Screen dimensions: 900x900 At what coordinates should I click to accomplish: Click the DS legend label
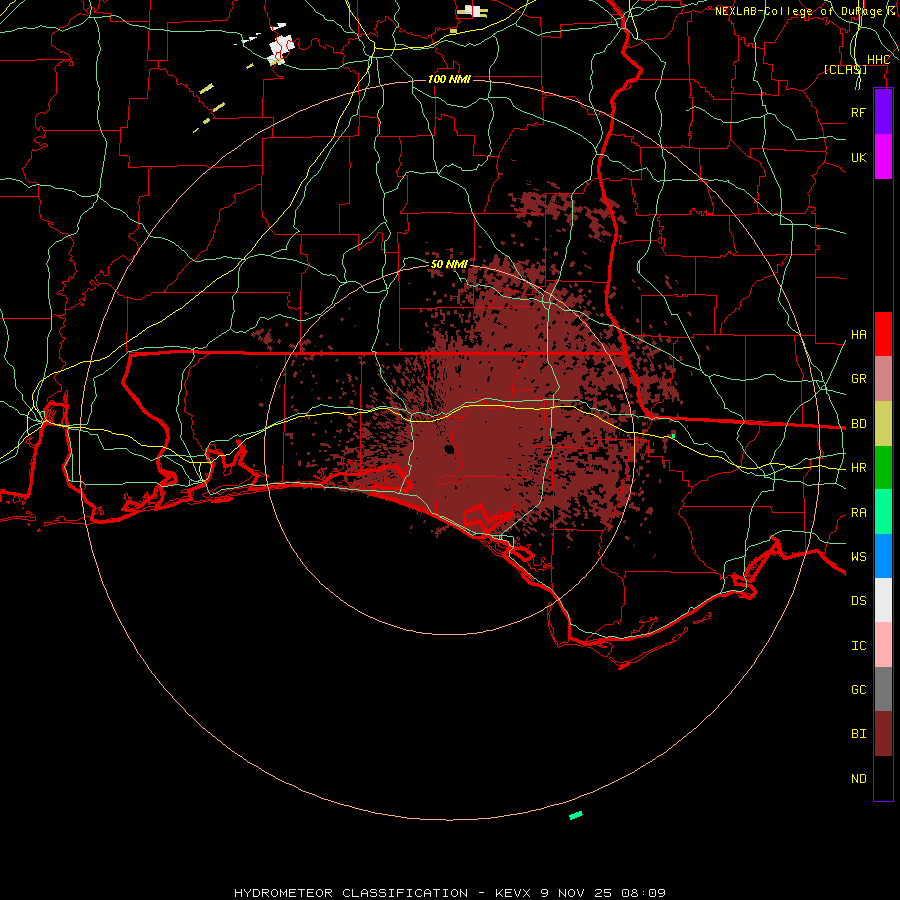coord(858,600)
